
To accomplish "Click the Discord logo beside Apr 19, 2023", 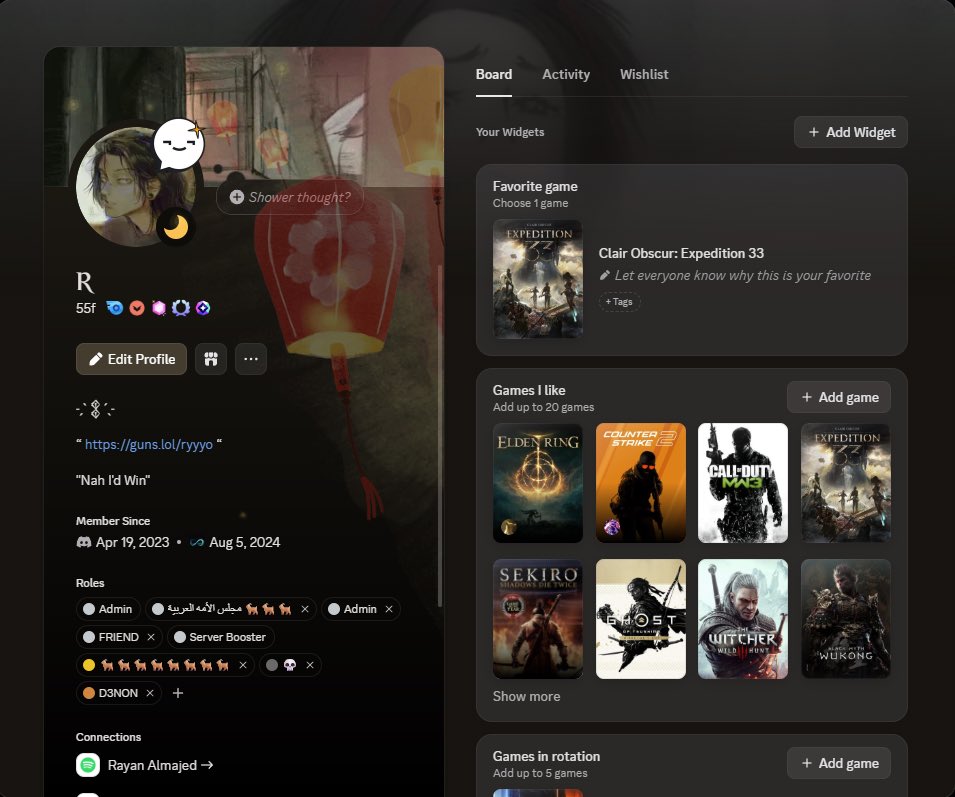I will (83, 542).
